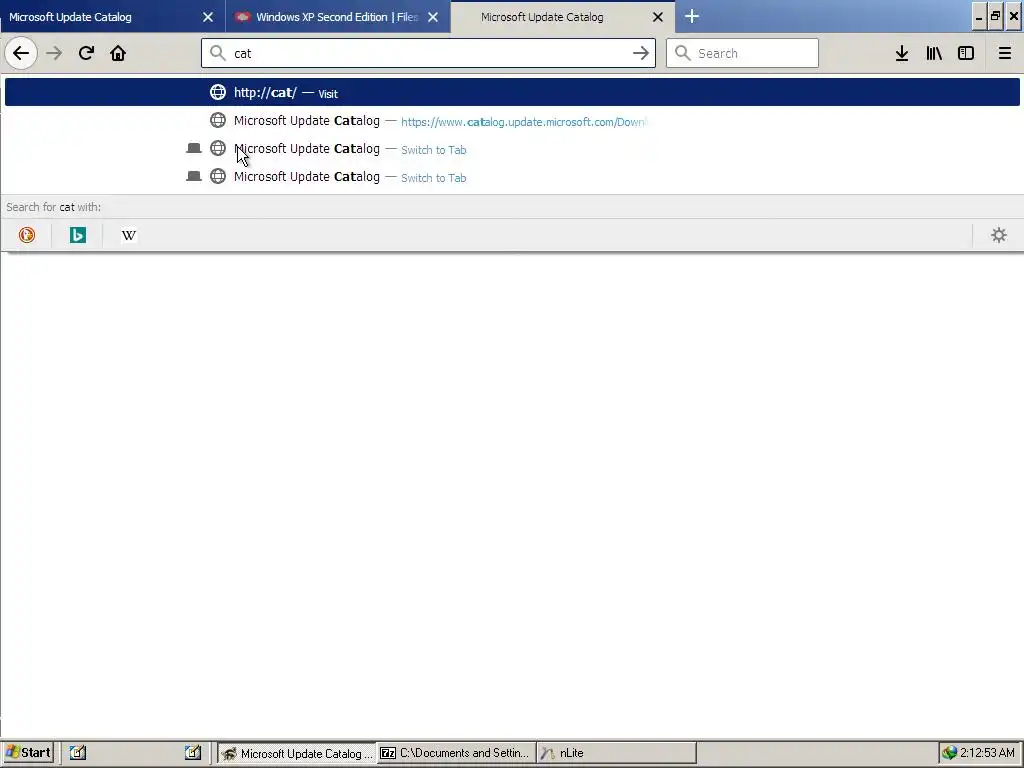Switch to Windows XP Second Edition tab

[338, 17]
